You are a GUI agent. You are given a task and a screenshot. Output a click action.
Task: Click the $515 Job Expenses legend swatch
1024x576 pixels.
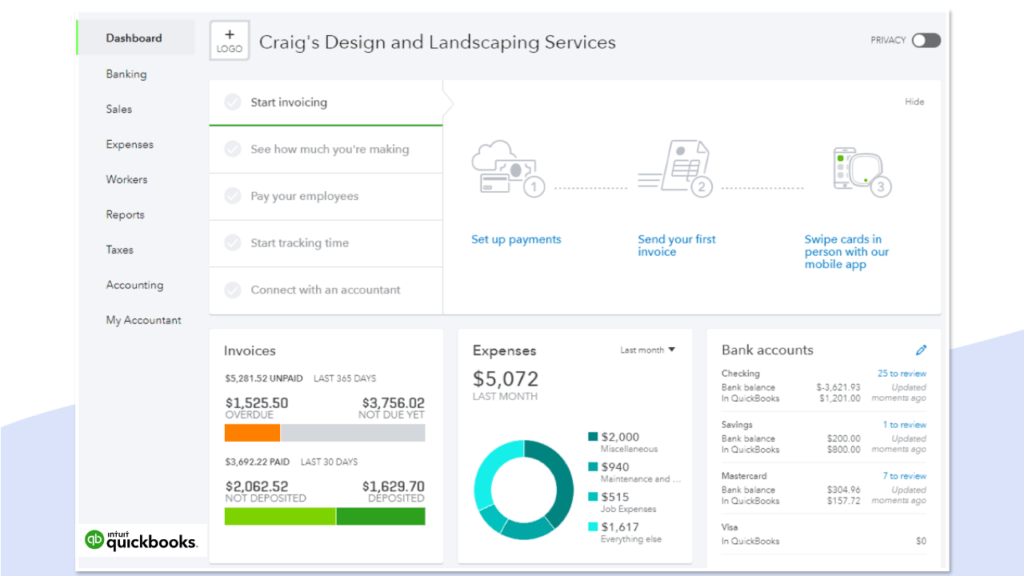(593, 497)
